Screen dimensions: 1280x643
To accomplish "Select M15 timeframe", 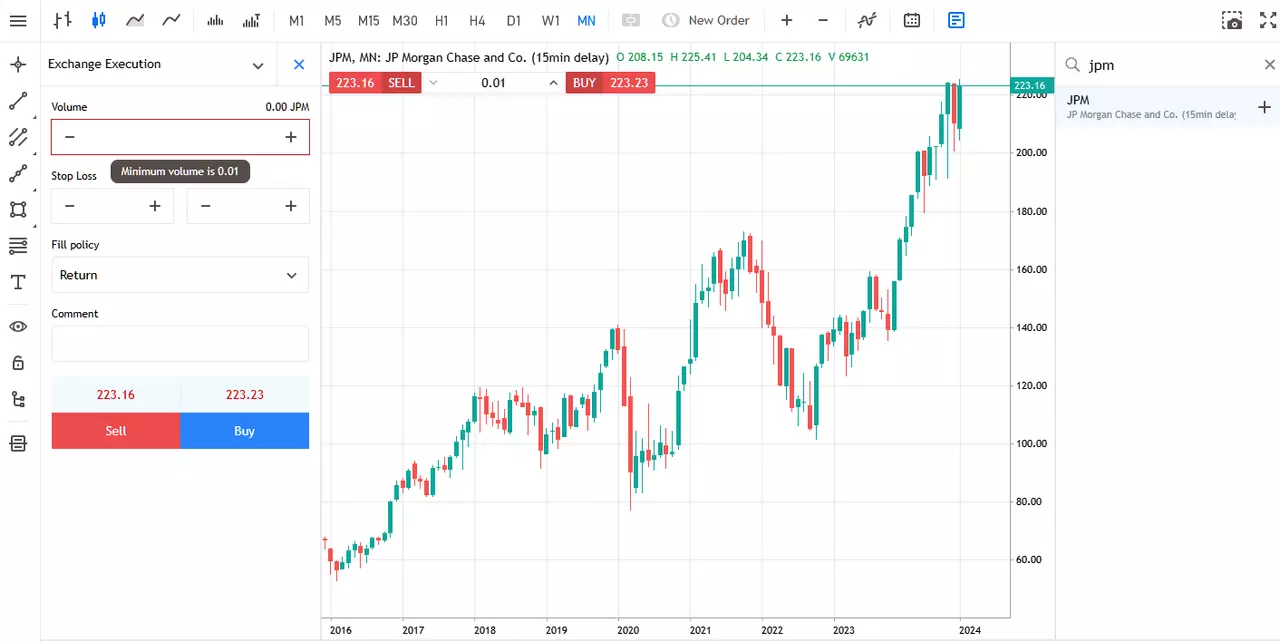I will [368, 20].
